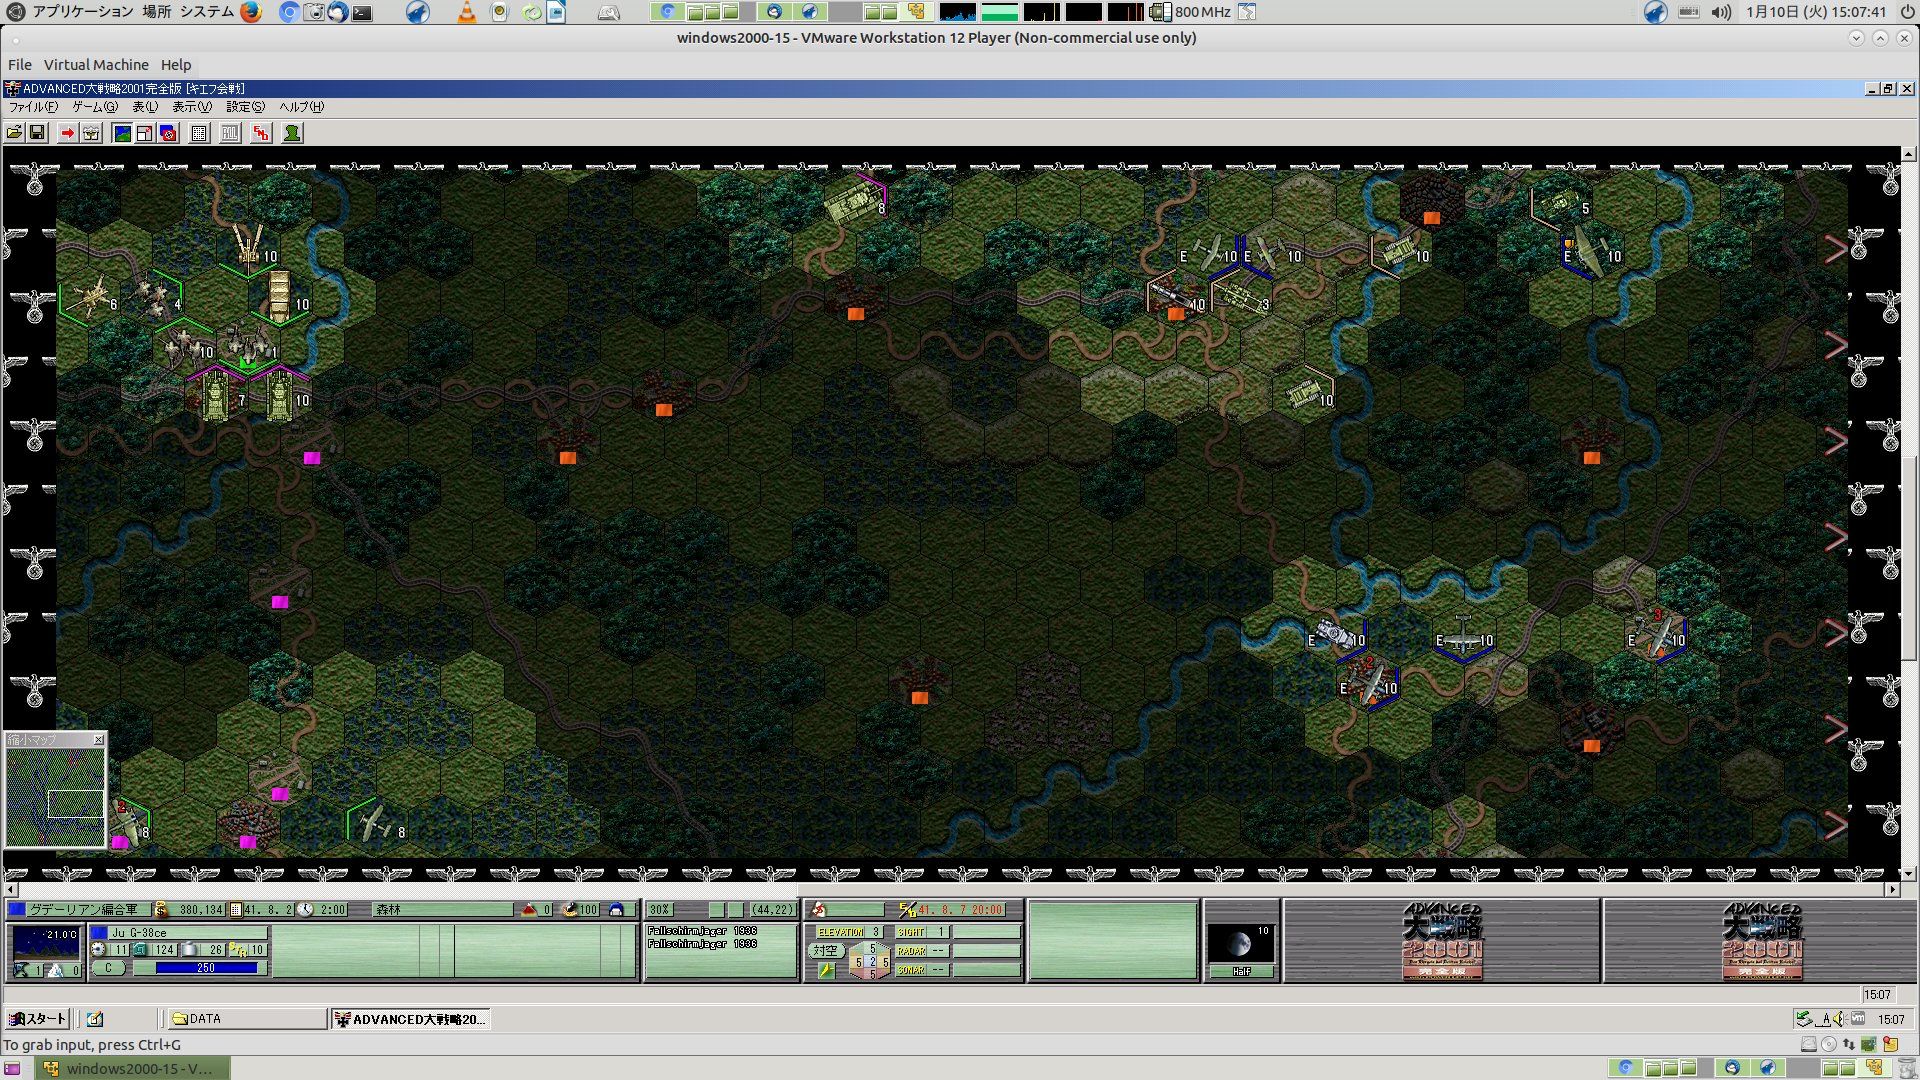Click the clock time icon

[305, 910]
